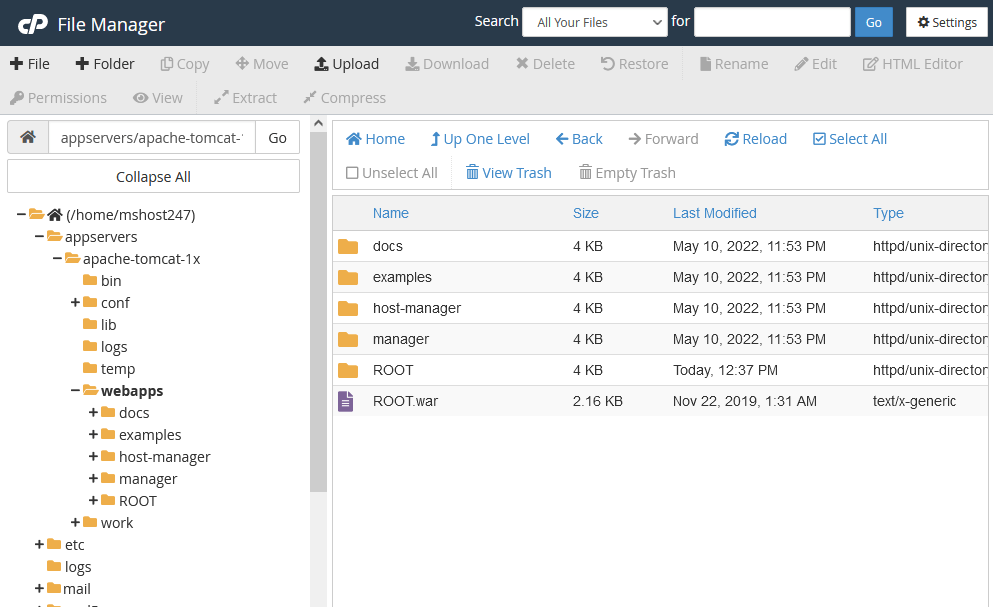Click Up One Level in the navigation bar
The height and width of the screenshot is (607, 993).
[x=479, y=139]
